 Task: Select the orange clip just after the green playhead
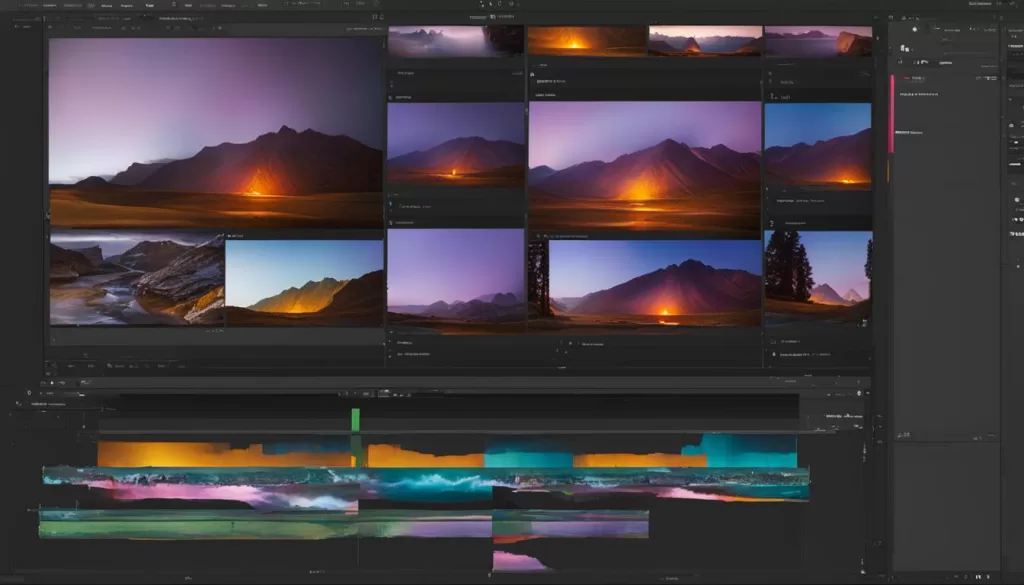[x=425, y=456]
